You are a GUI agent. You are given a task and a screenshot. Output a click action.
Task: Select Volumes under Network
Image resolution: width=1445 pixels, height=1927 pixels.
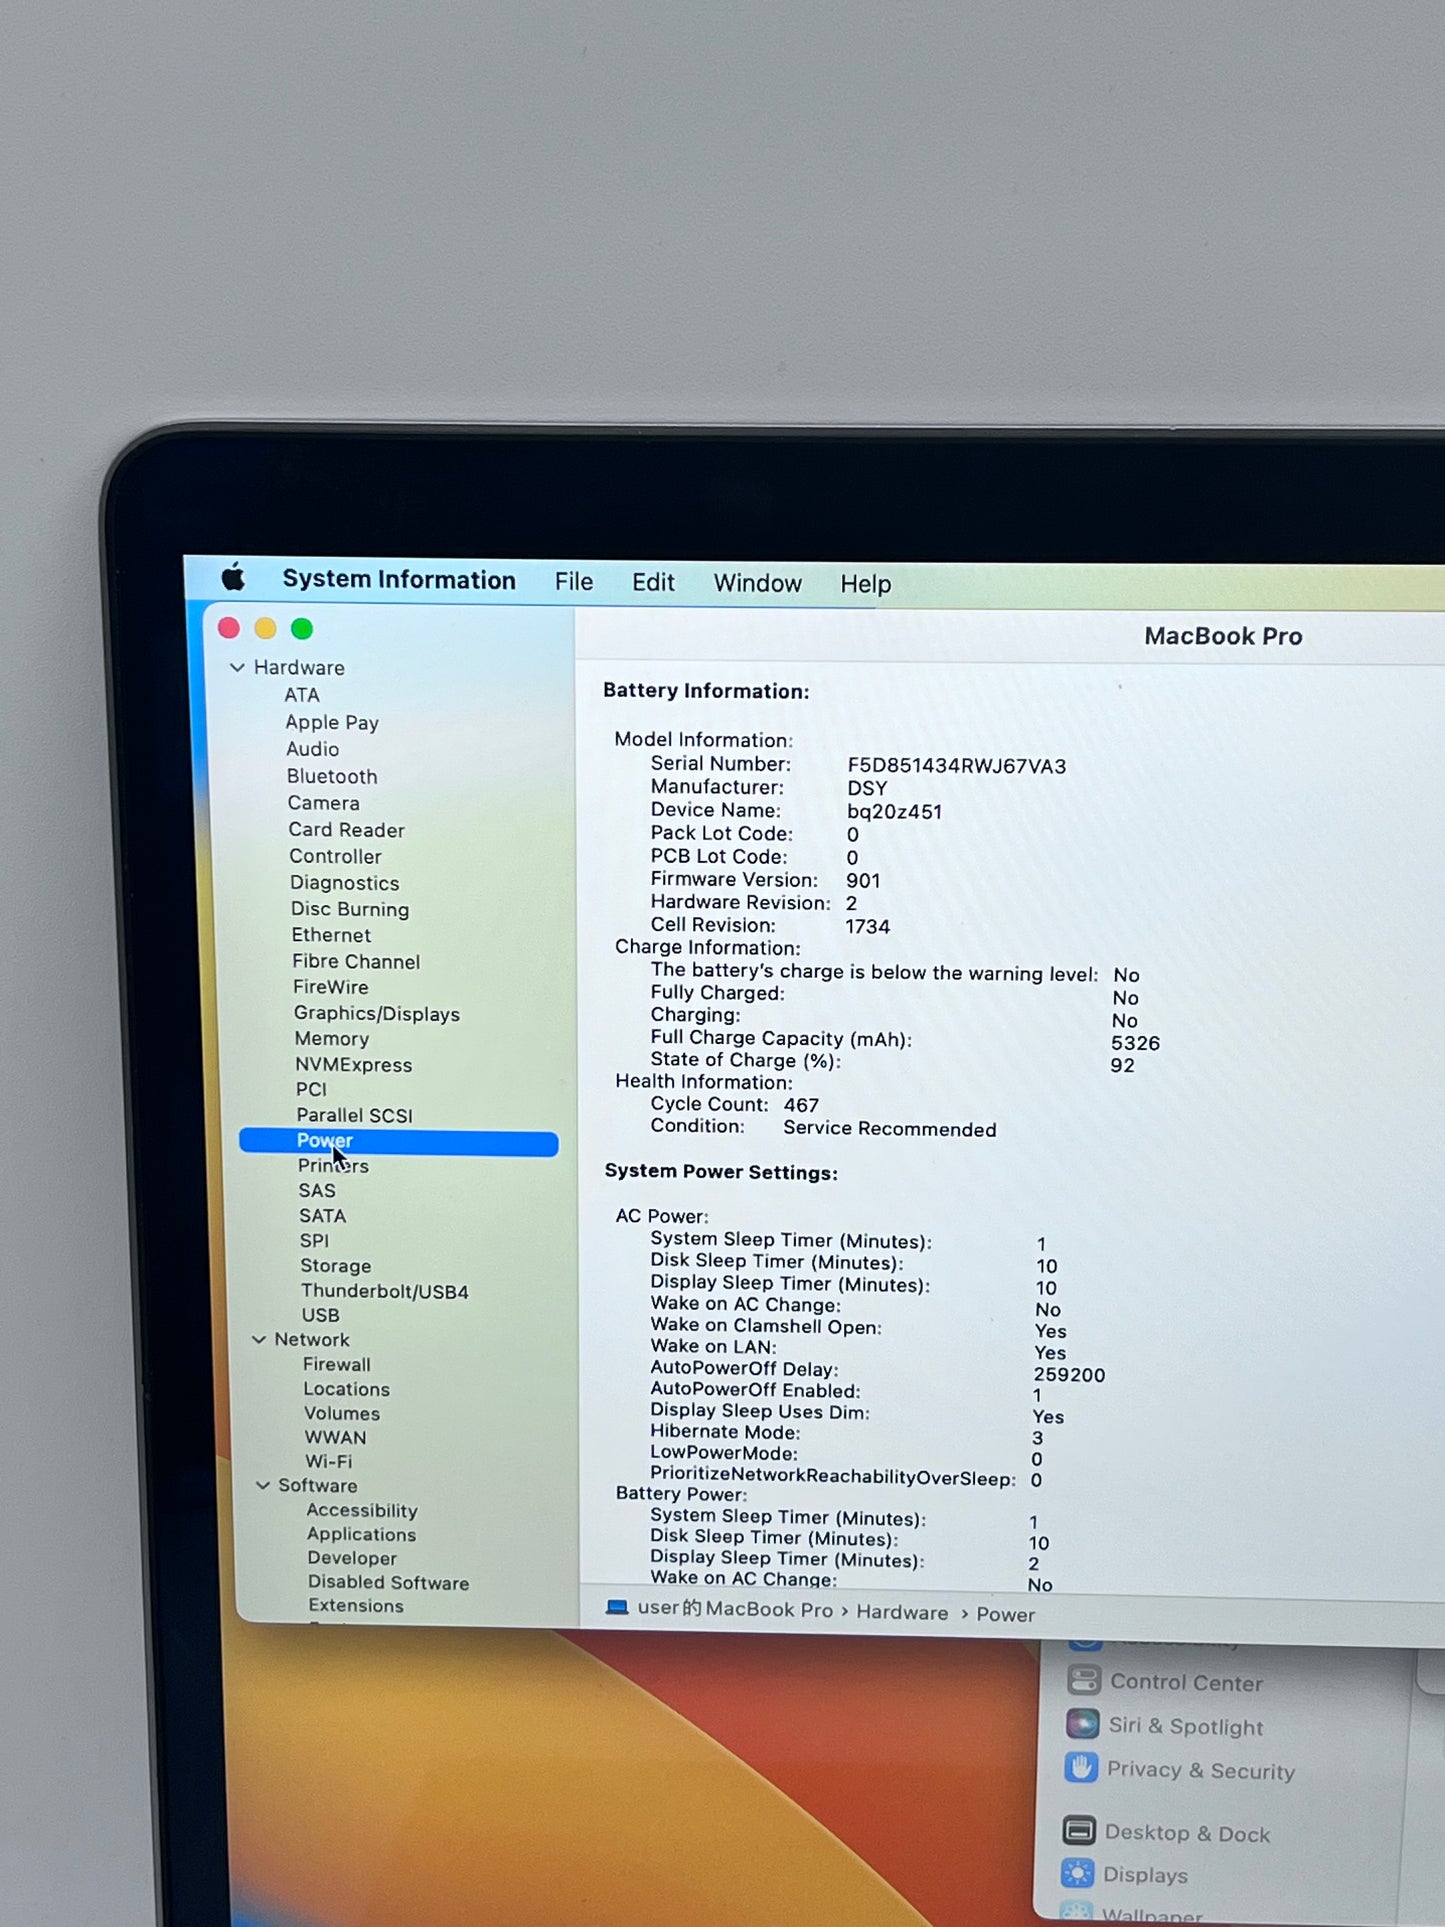[342, 1413]
